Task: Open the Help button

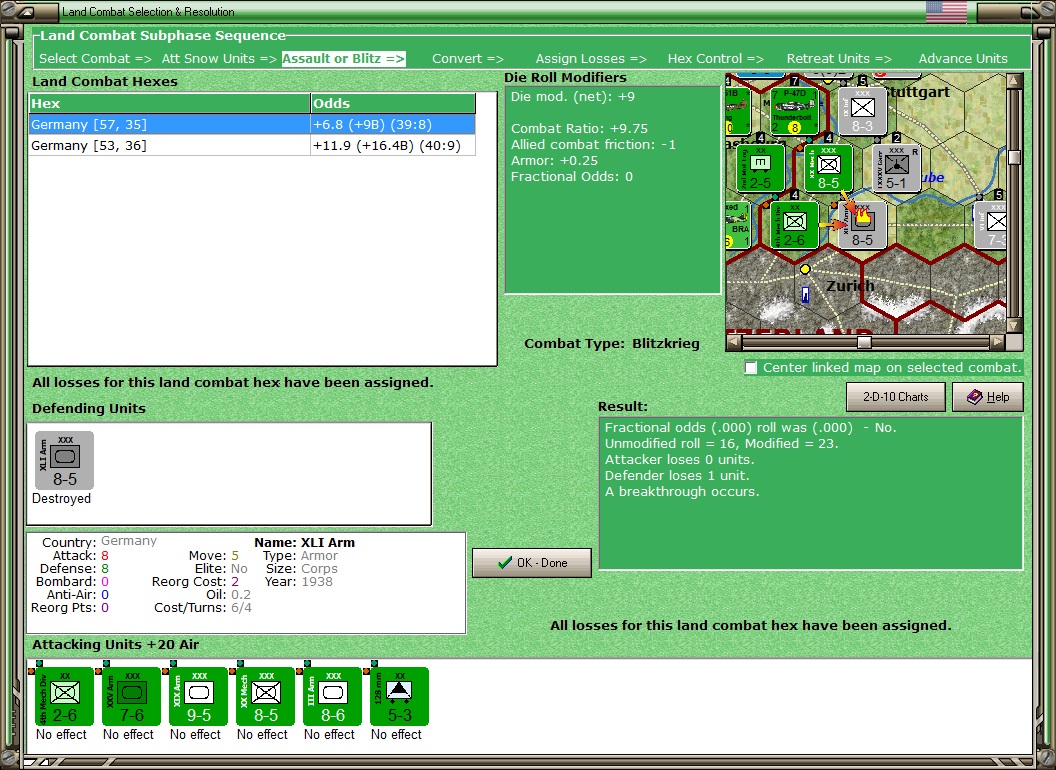Action: 988,397
